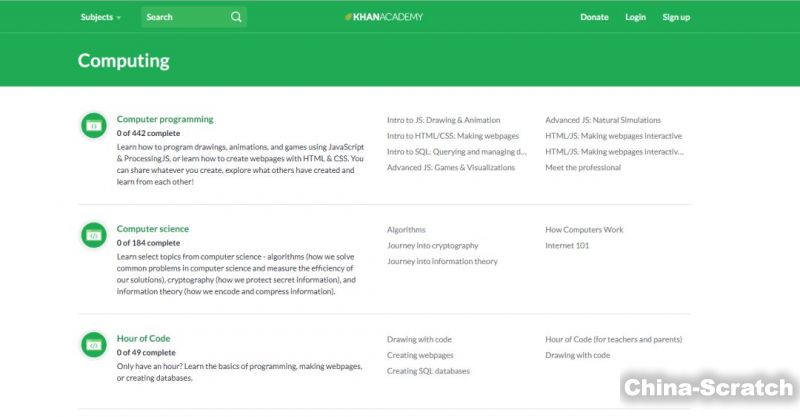
Task: Type in the Search field
Action: [185, 17]
